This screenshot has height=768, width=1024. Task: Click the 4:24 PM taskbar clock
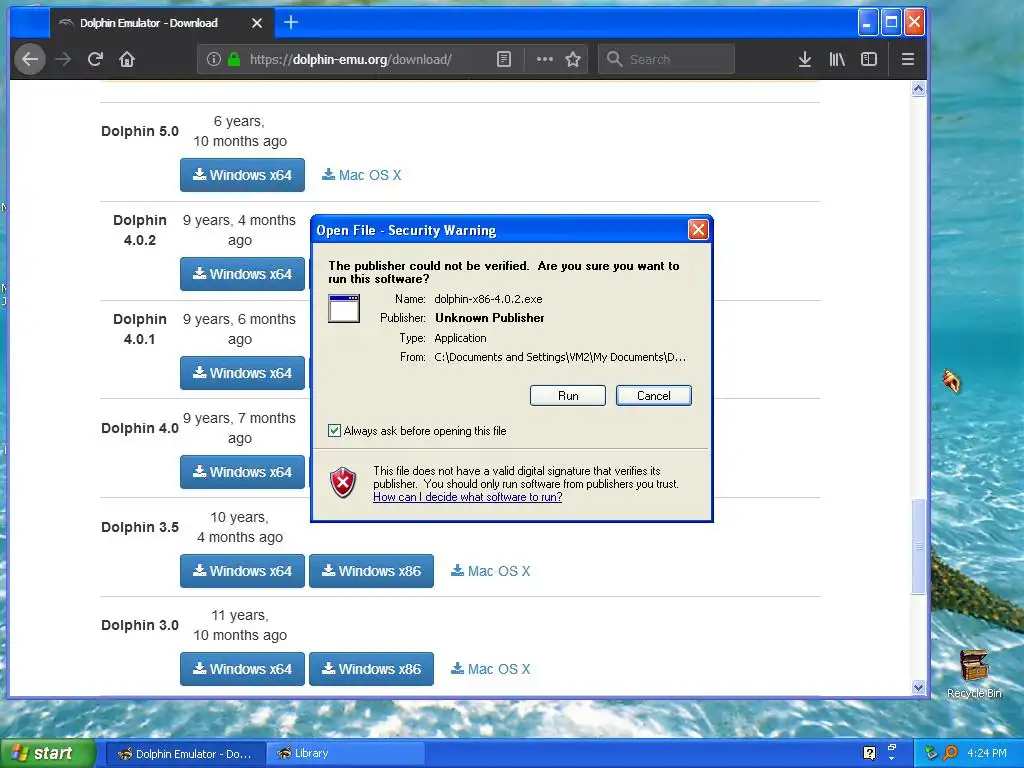pos(987,753)
